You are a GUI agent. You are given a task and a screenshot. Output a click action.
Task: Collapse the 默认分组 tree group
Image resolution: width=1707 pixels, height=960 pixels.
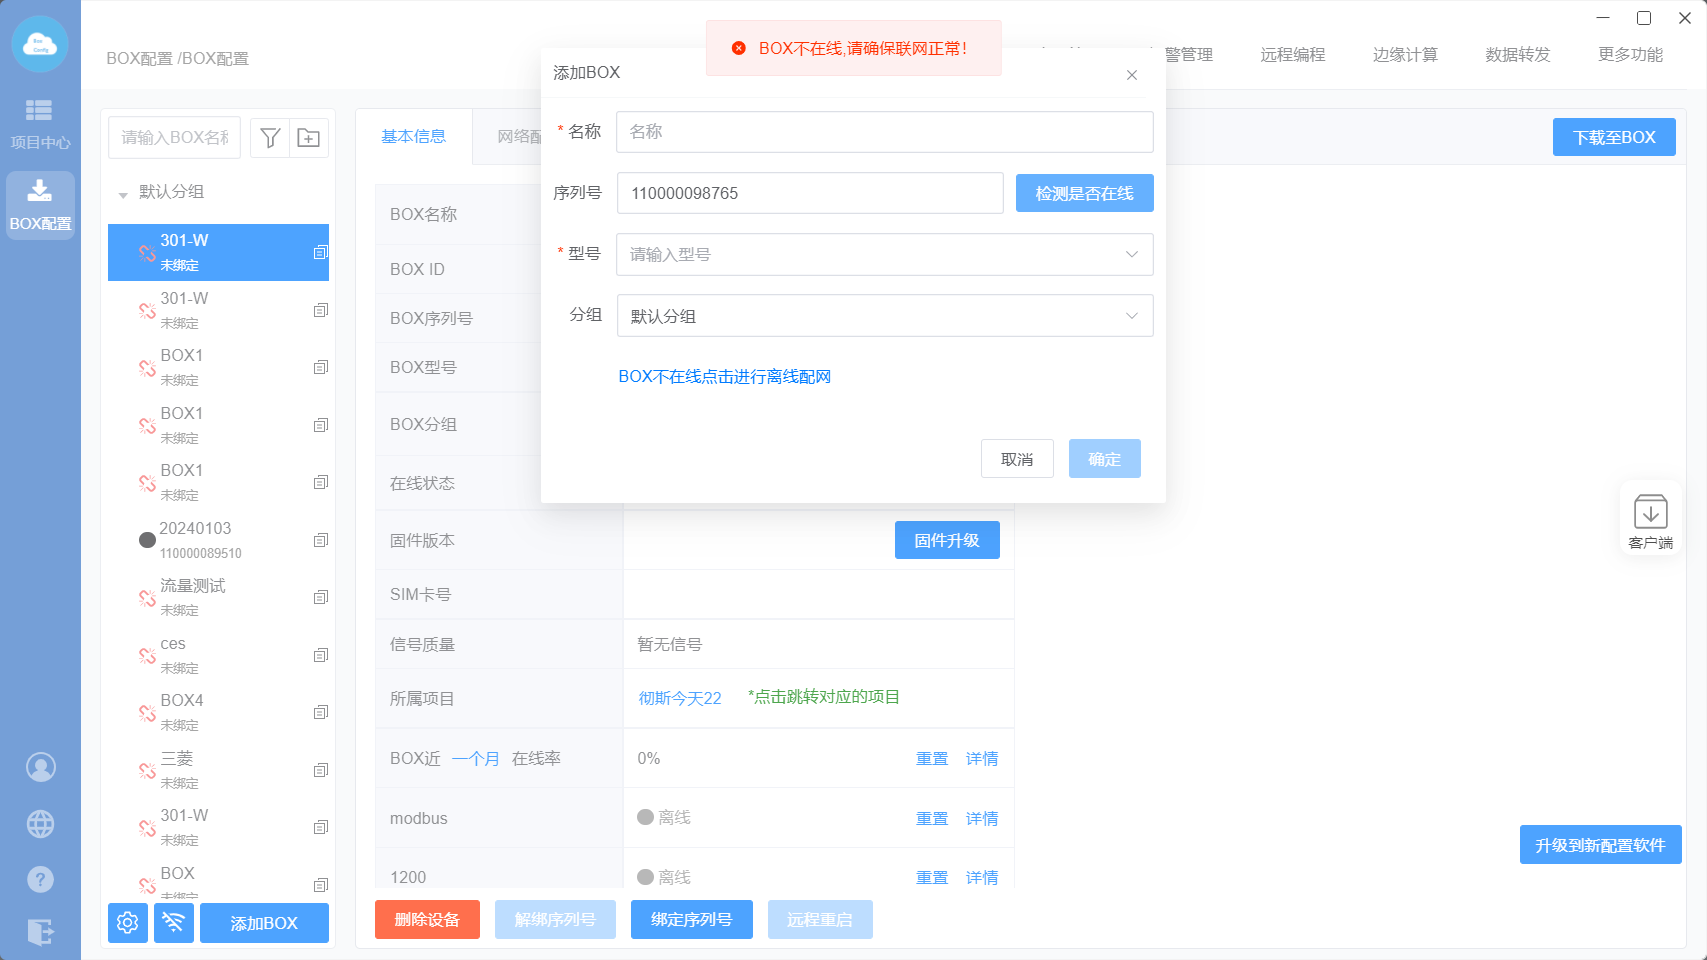[123, 193]
